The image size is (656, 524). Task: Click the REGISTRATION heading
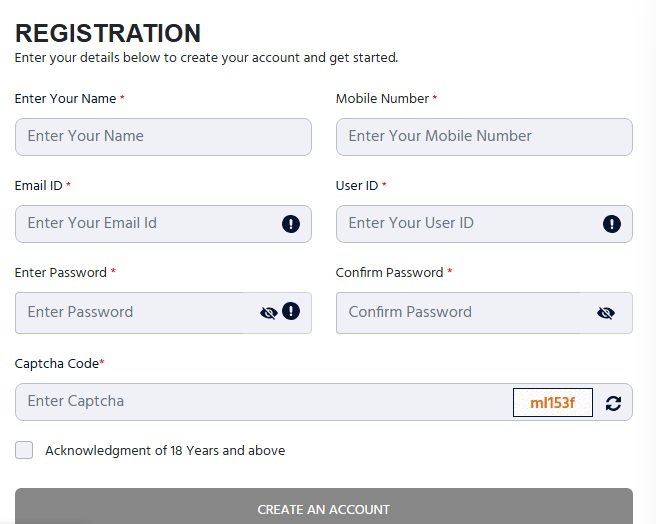(x=108, y=33)
